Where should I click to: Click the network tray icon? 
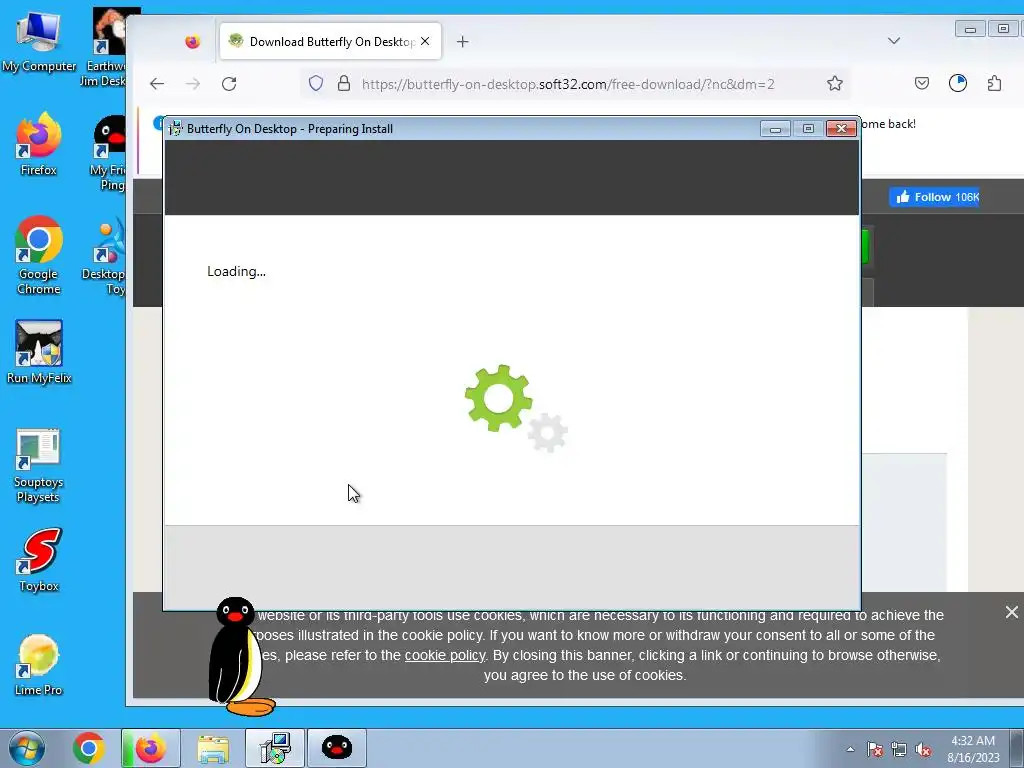899,749
